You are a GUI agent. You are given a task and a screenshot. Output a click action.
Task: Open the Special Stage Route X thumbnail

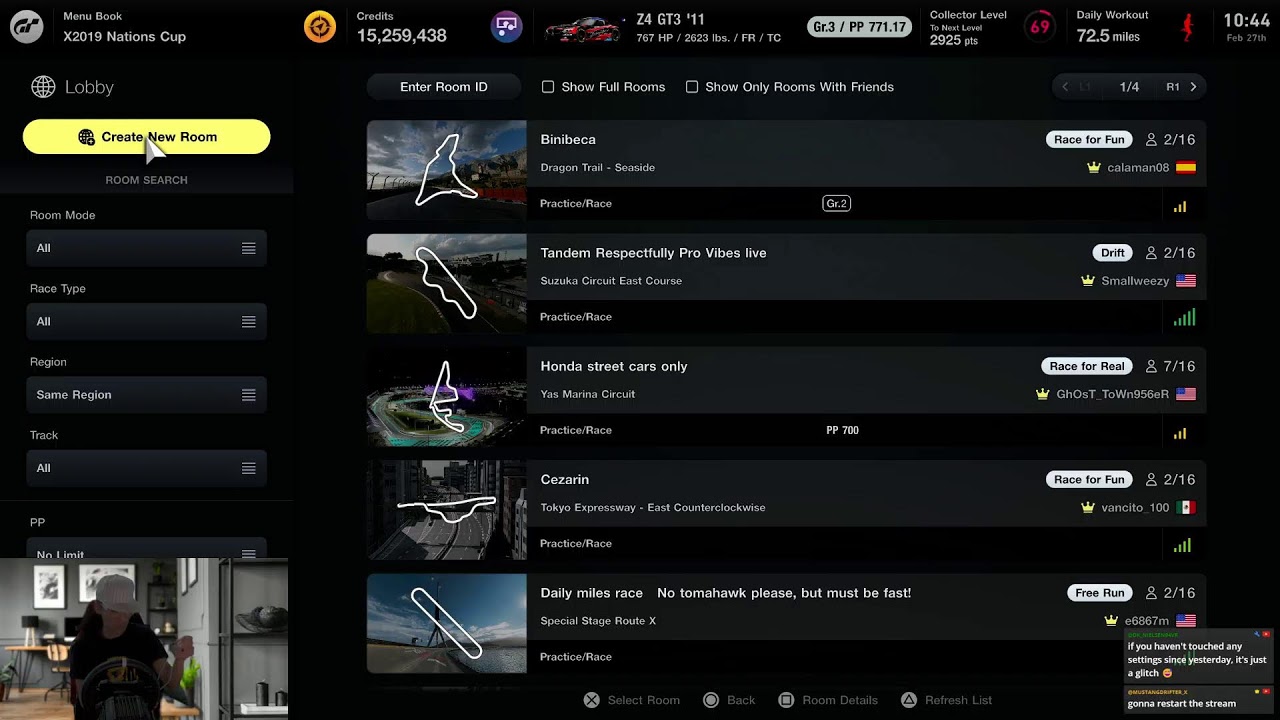point(446,623)
